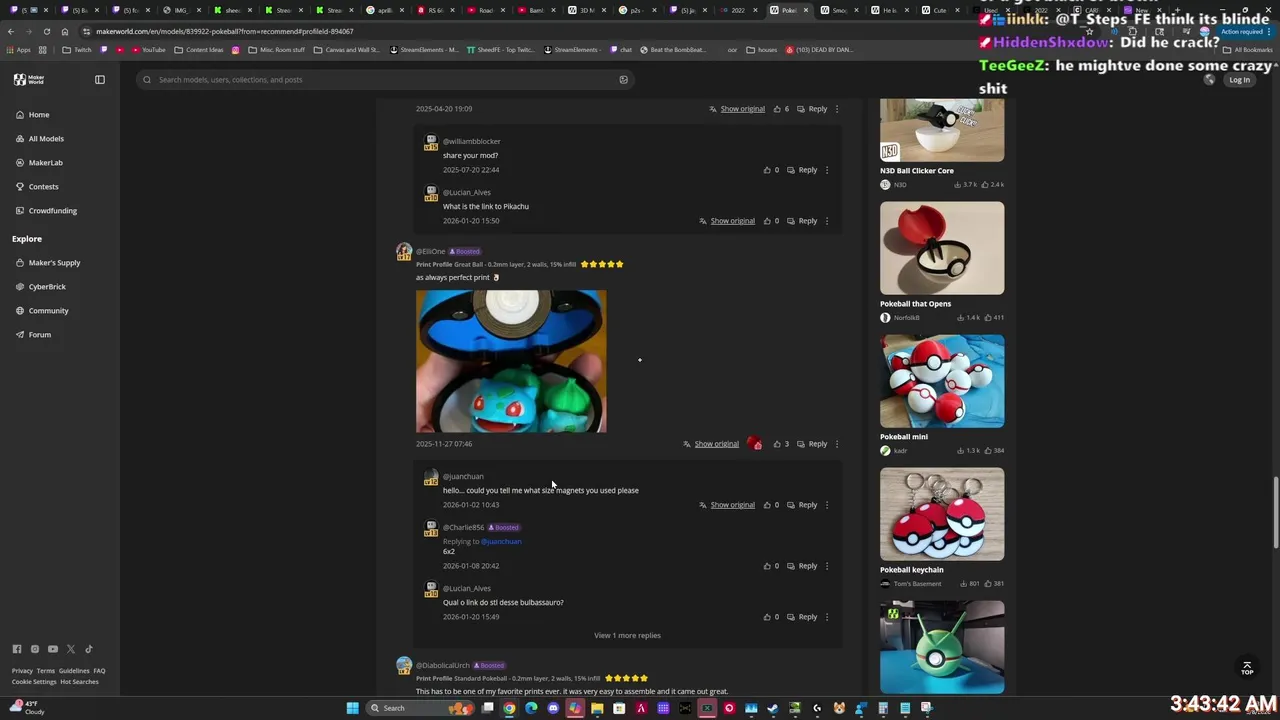Open options on 2025-04-20 comment

tap(837, 109)
